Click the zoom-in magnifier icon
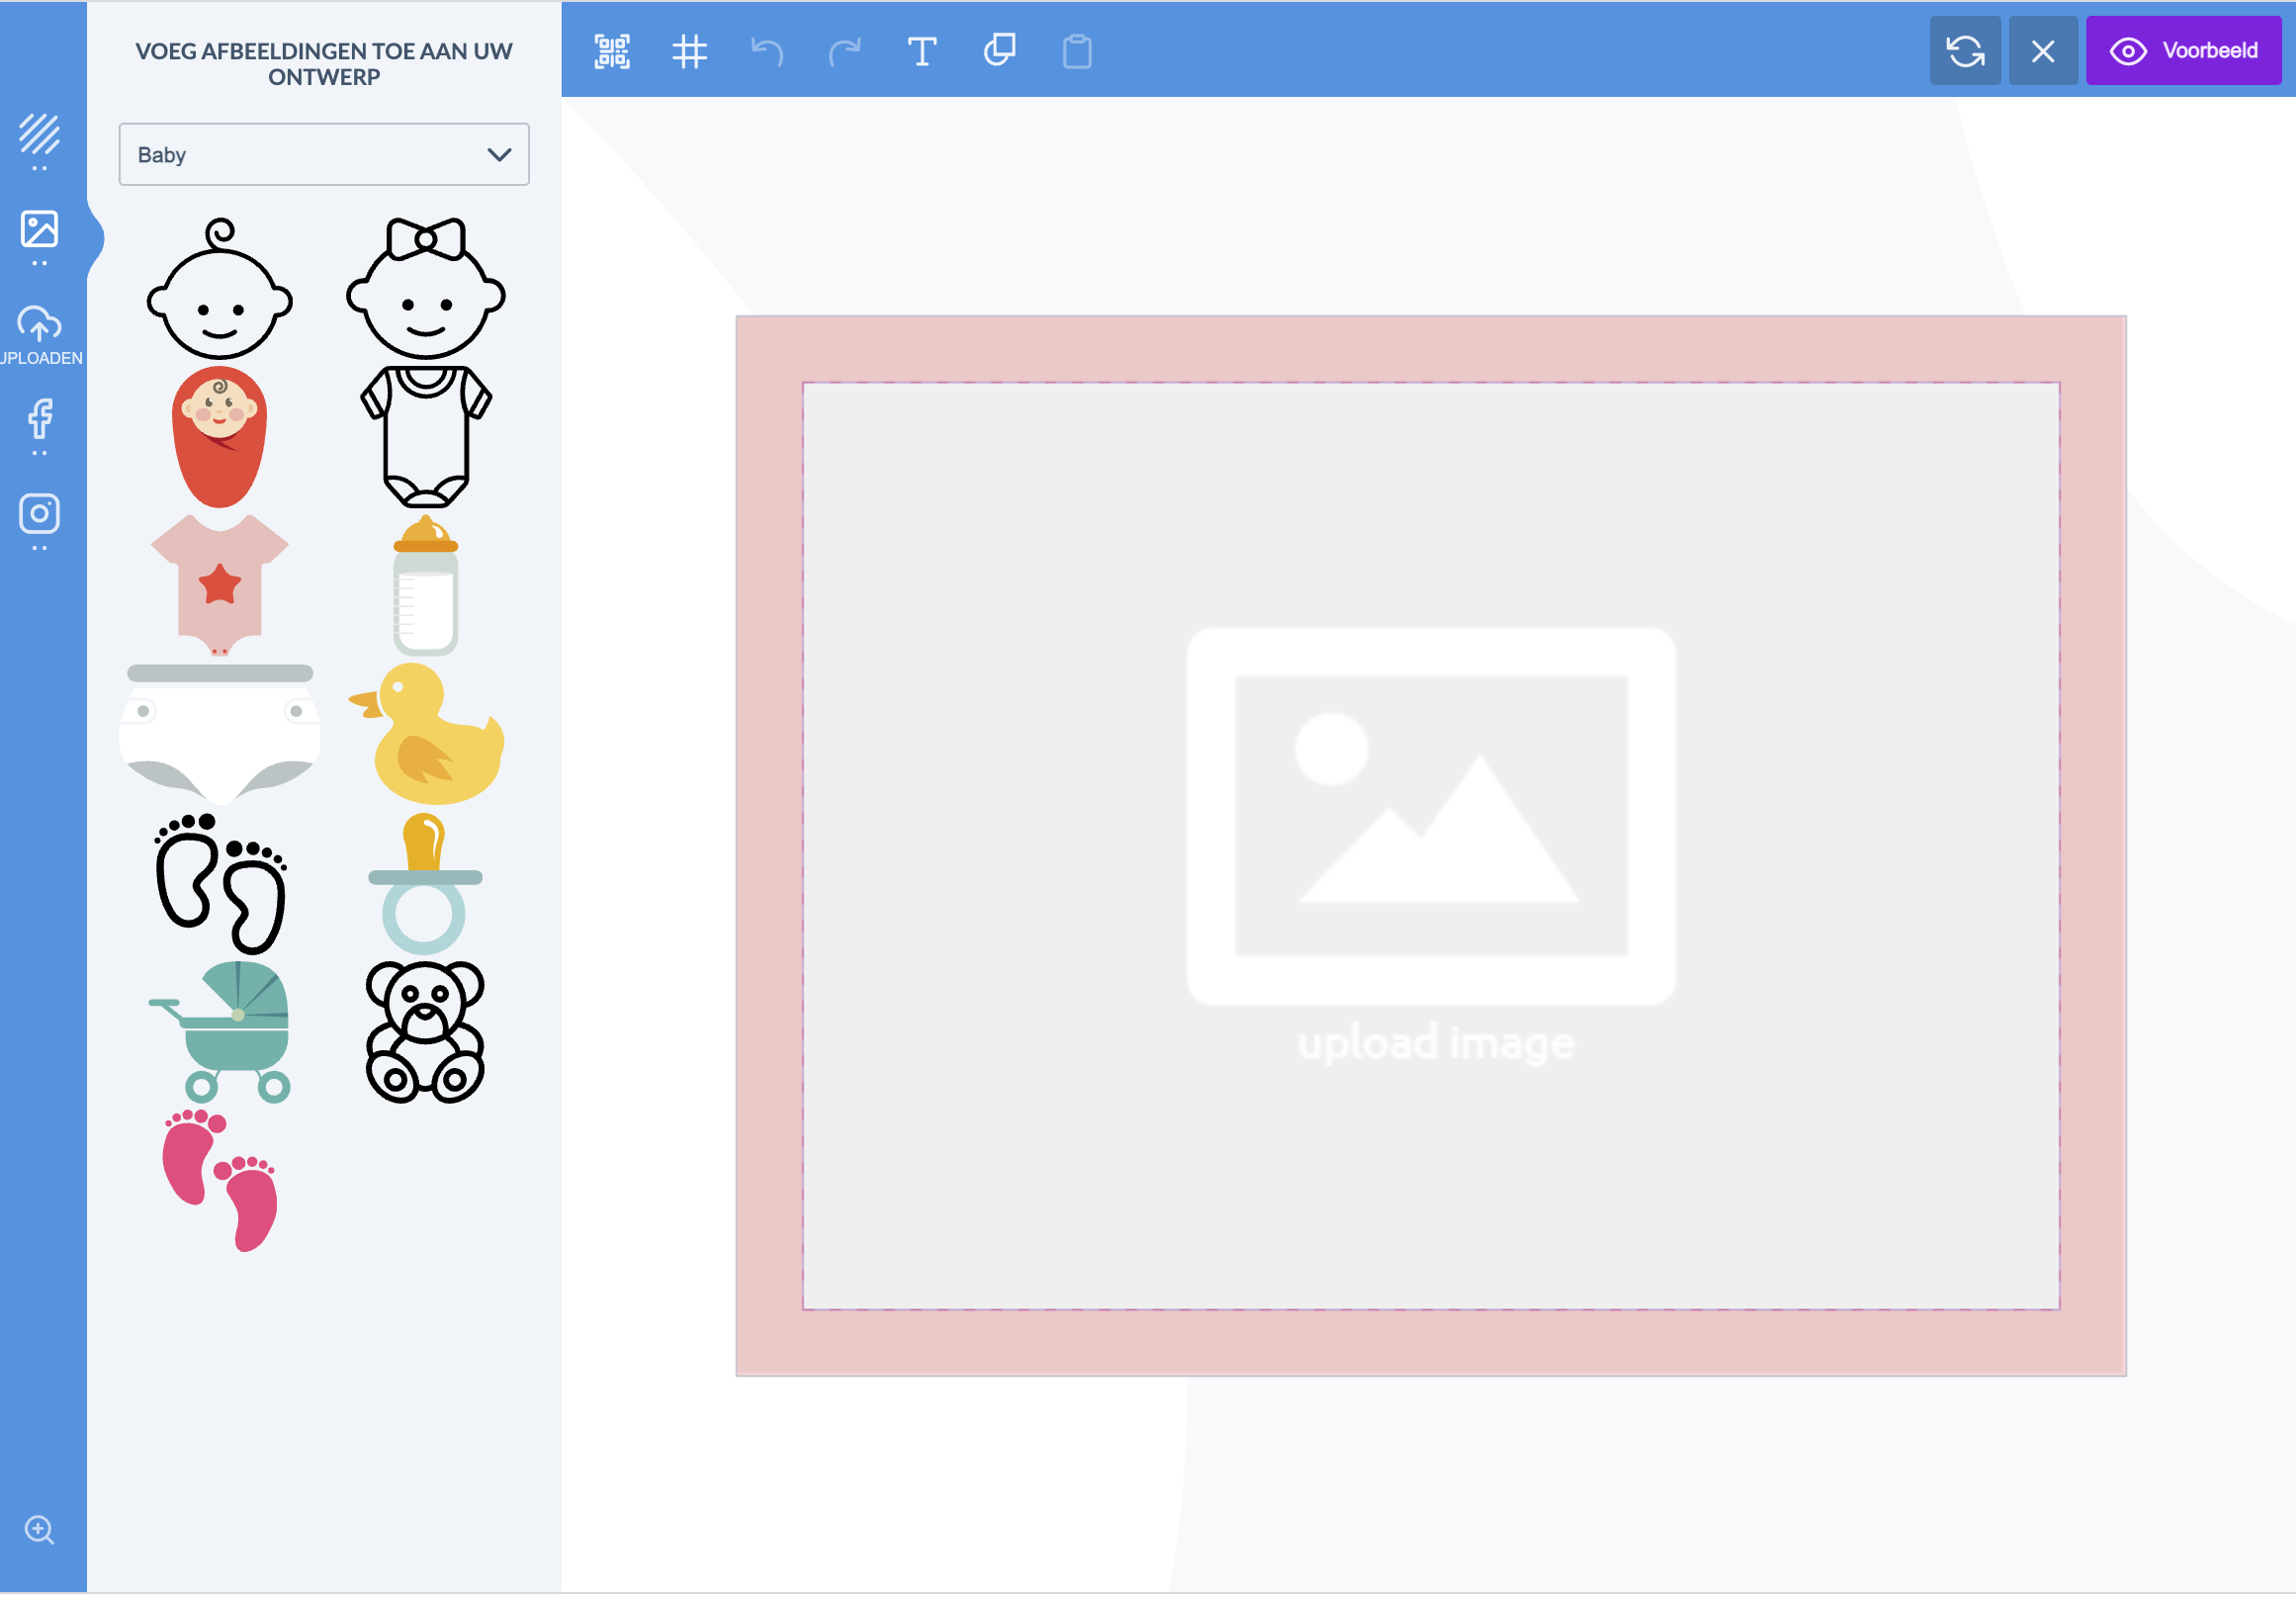 (40, 1530)
